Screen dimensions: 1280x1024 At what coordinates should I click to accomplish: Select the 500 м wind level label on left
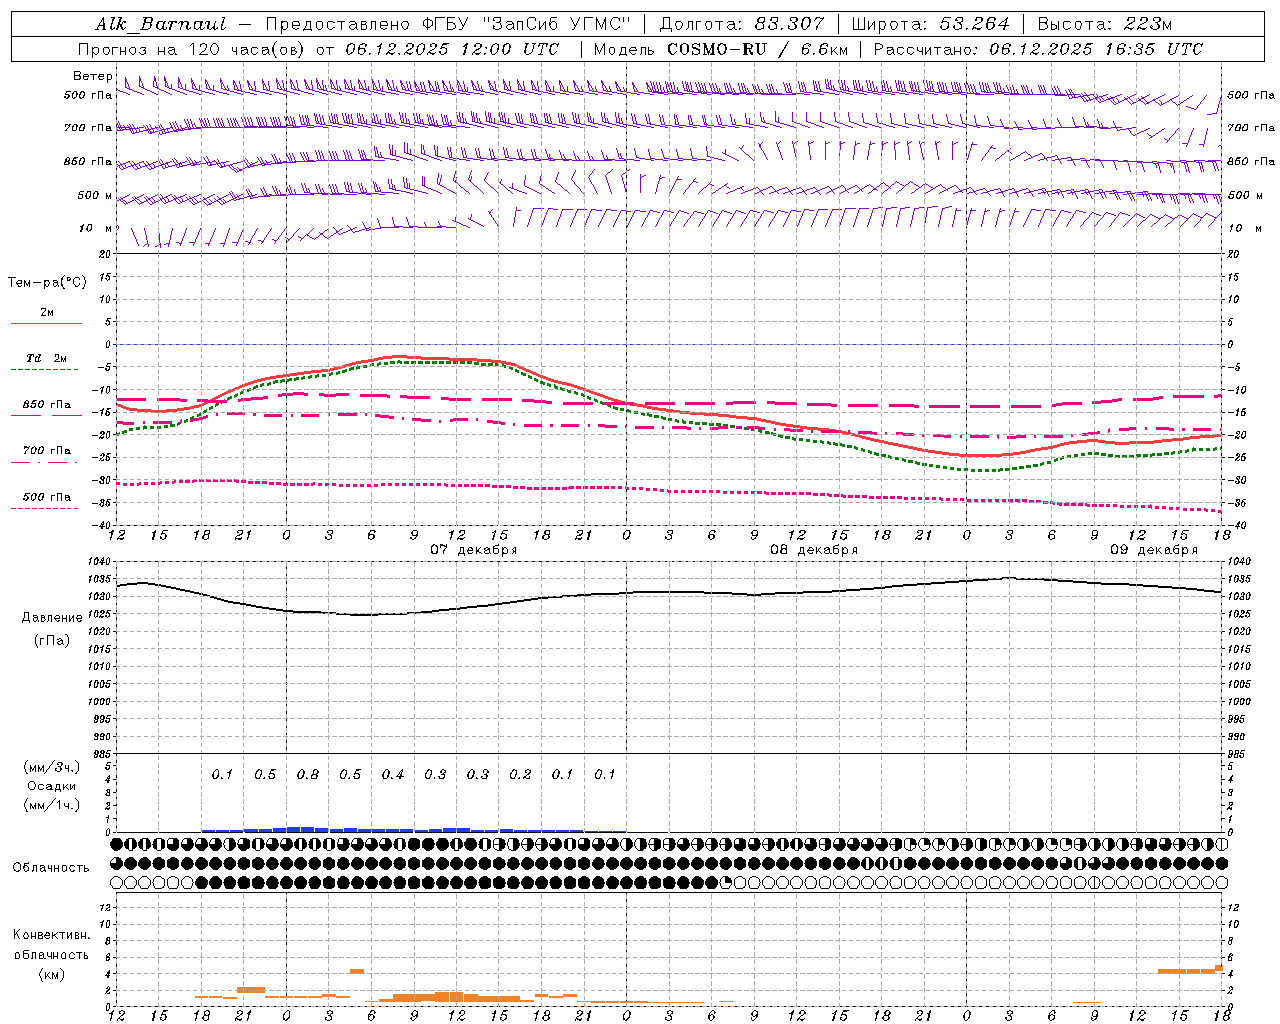pos(95,196)
